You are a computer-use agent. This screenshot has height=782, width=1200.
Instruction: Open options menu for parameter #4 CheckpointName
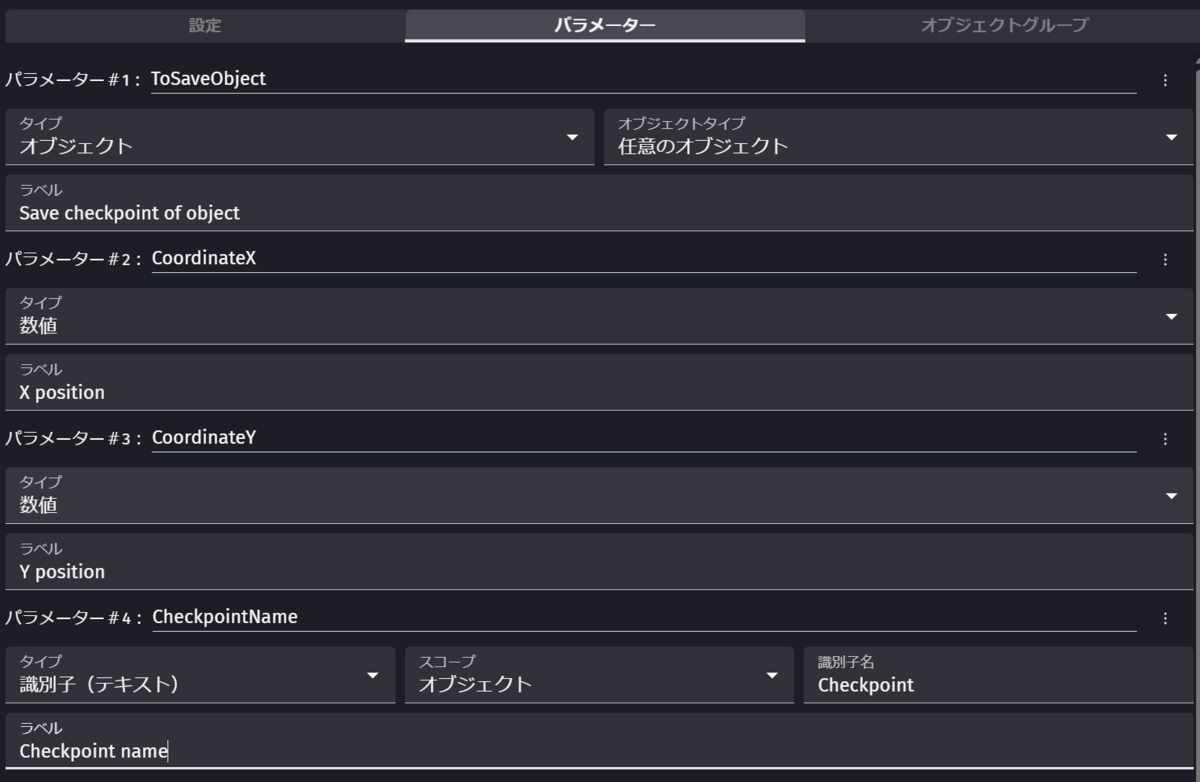coord(1165,619)
